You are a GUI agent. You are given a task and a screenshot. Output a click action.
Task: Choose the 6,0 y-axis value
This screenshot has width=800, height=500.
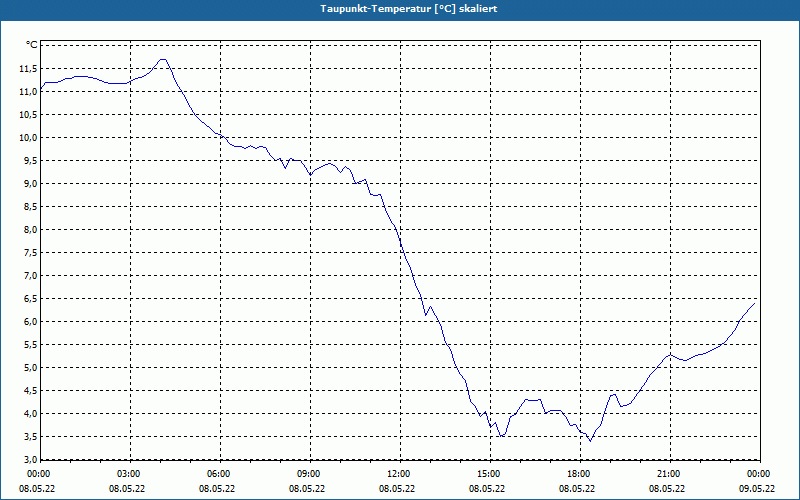(30, 321)
